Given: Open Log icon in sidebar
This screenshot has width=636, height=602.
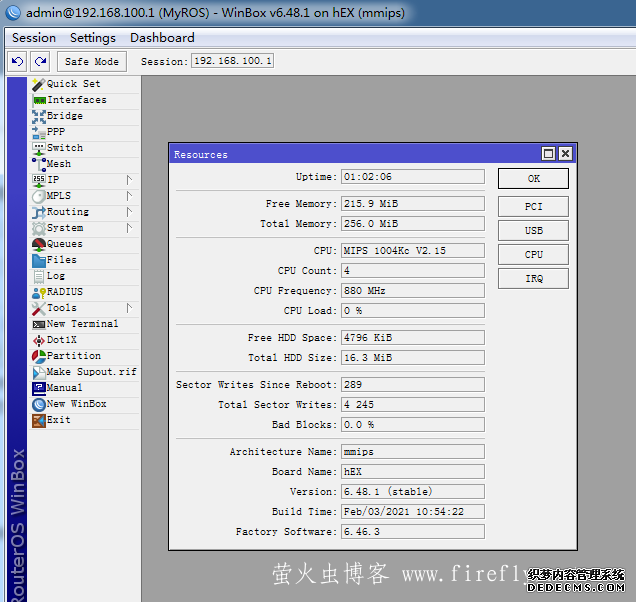Looking at the screenshot, I should 39,276.
